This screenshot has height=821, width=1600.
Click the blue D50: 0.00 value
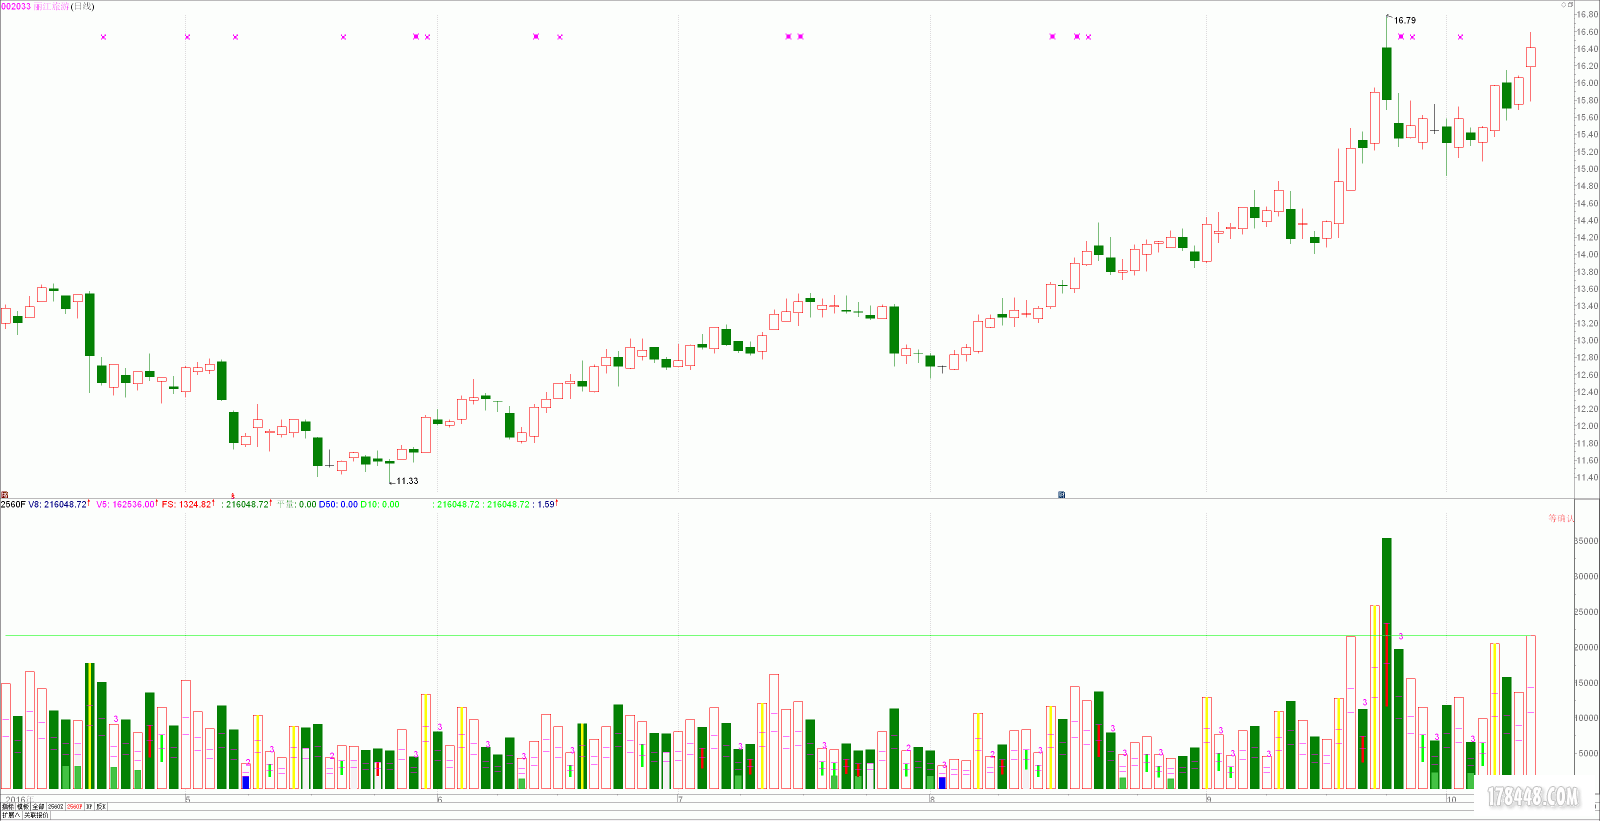pyautogui.click(x=338, y=504)
